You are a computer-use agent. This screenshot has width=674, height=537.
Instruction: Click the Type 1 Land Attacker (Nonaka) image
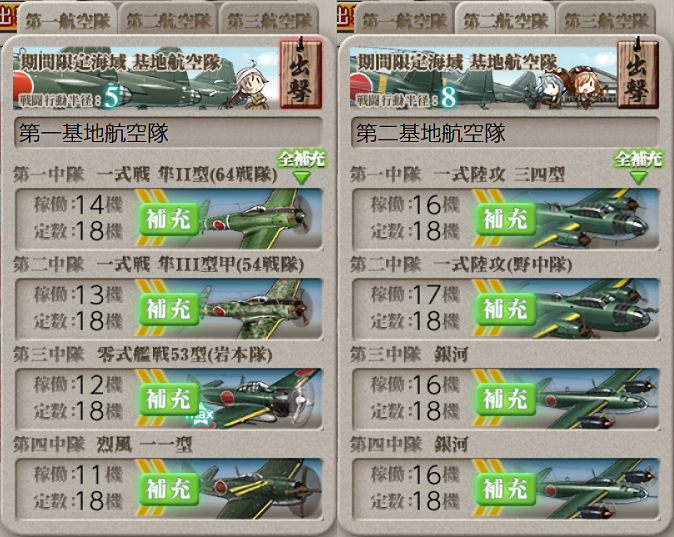(595, 309)
